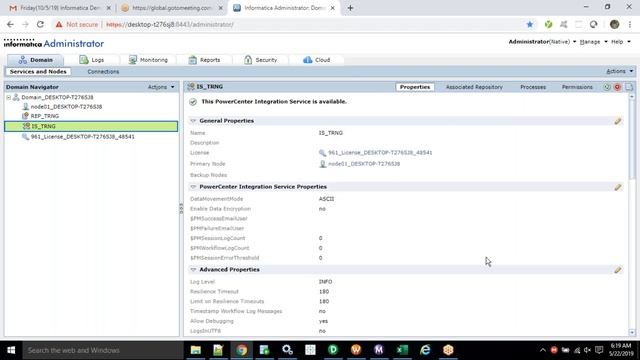Viewport: 640px width, 360px height.
Task: Select Domain_DESKTOP-T2765J8 in the navigator
Action: coord(57,98)
